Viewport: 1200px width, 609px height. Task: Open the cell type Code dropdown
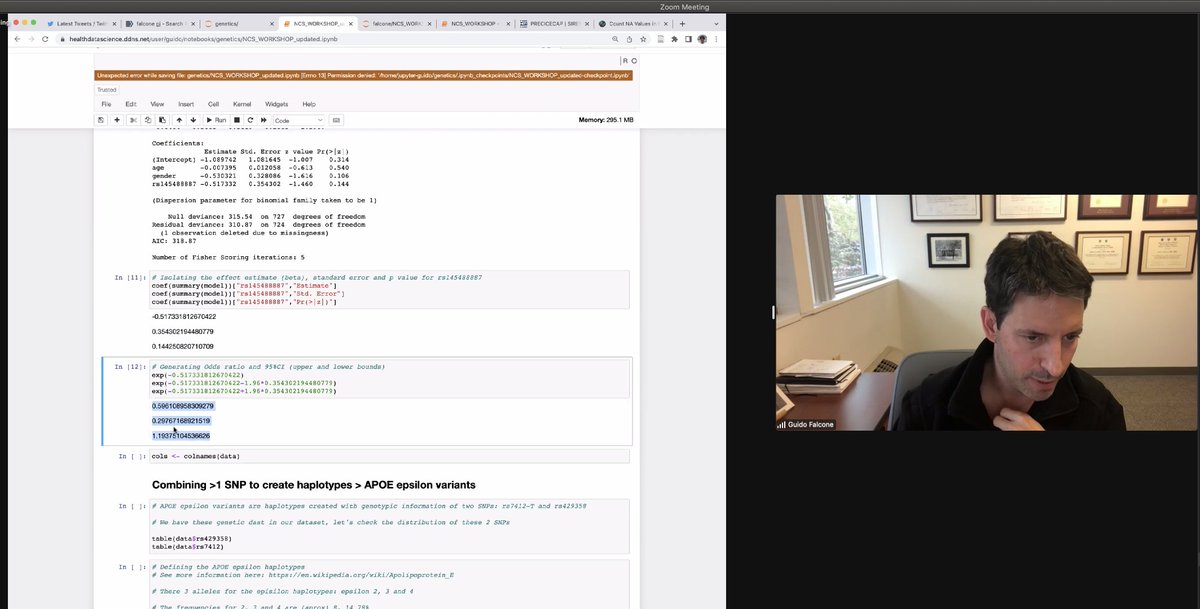pyautogui.click(x=298, y=120)
